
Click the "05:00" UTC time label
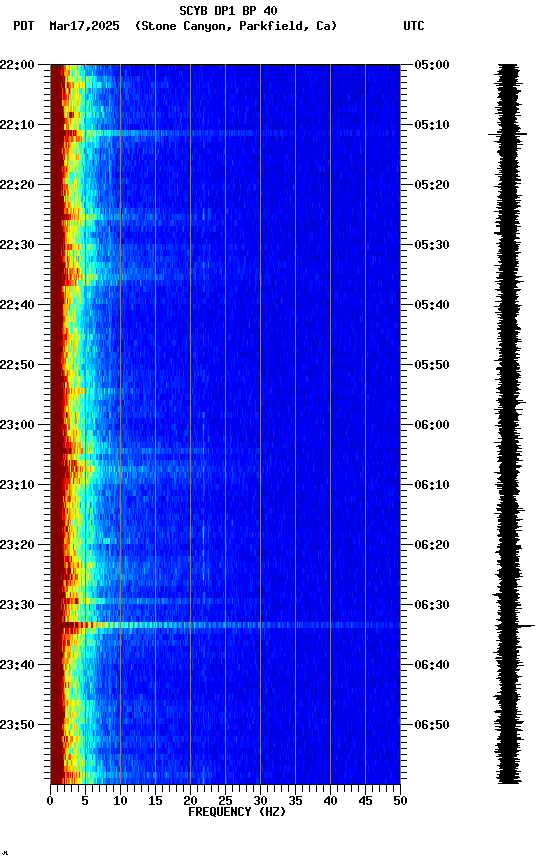432,65
